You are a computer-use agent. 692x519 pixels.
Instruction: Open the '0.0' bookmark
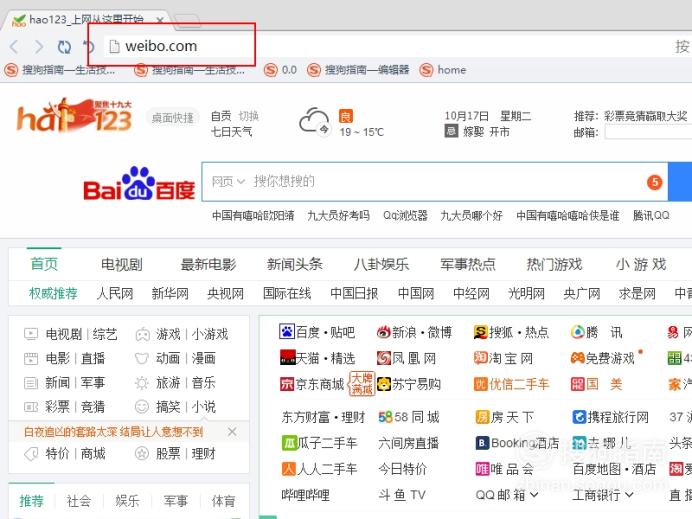281,70
